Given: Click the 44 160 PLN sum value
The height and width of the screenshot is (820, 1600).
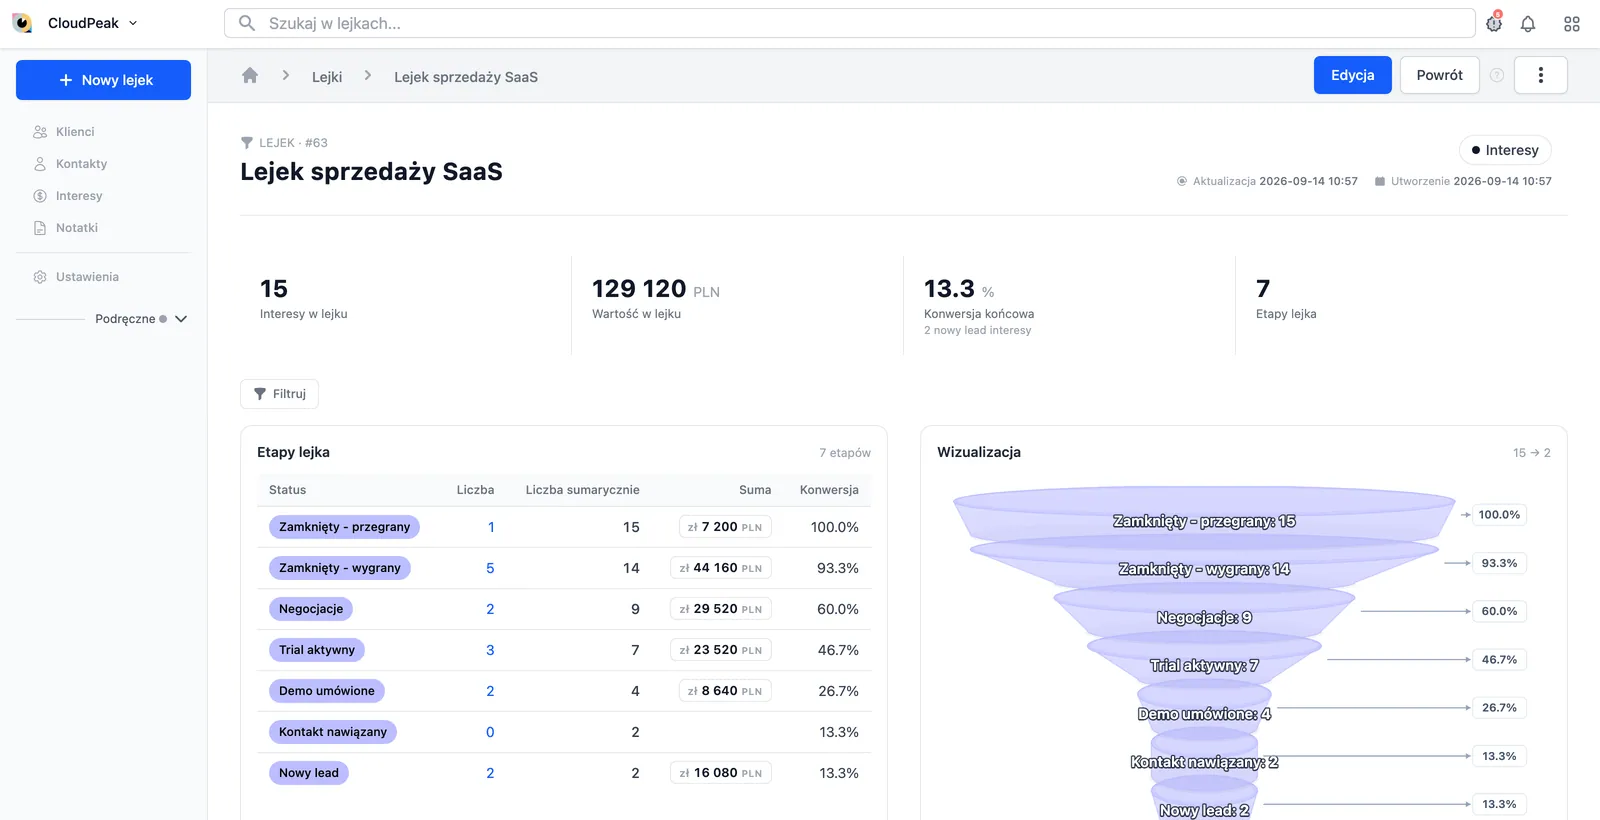Looking at the screenshot, I should pyautogui.click(x=721, y=568).
